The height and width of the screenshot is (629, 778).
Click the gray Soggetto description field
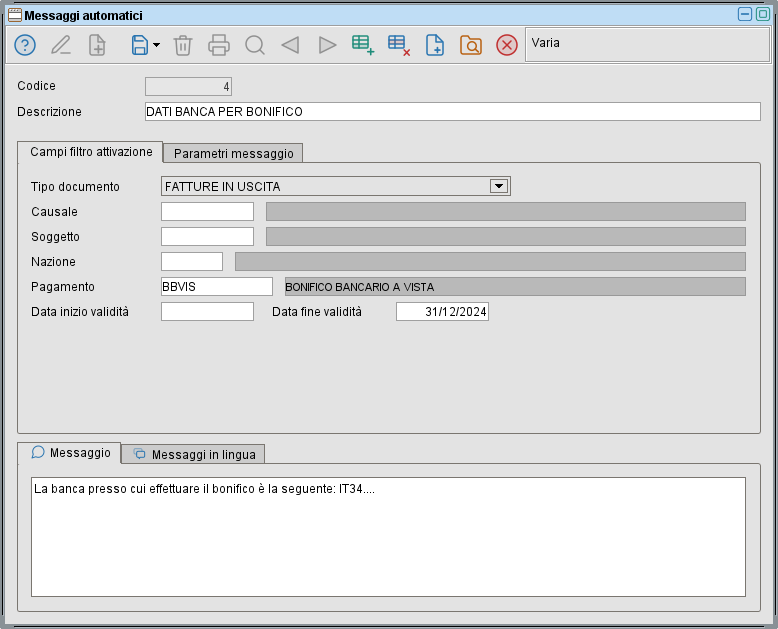(506, 237)
